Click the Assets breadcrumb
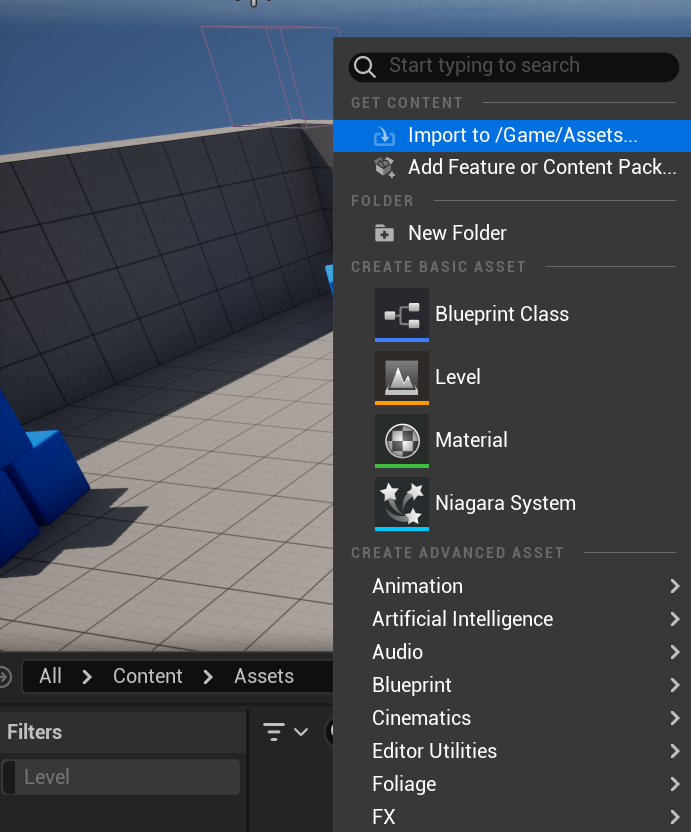 (x=264, y=677)
